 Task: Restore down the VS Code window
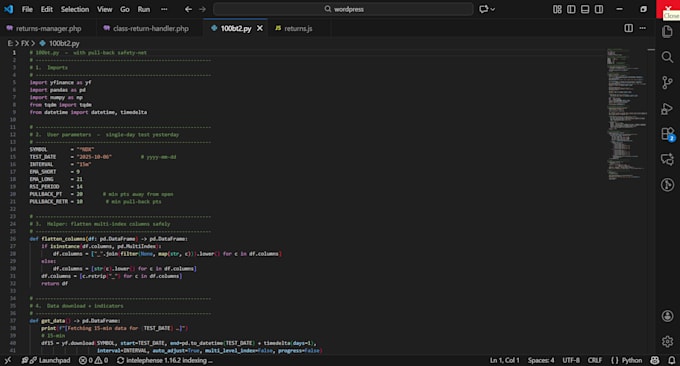[x=643, y=9]
